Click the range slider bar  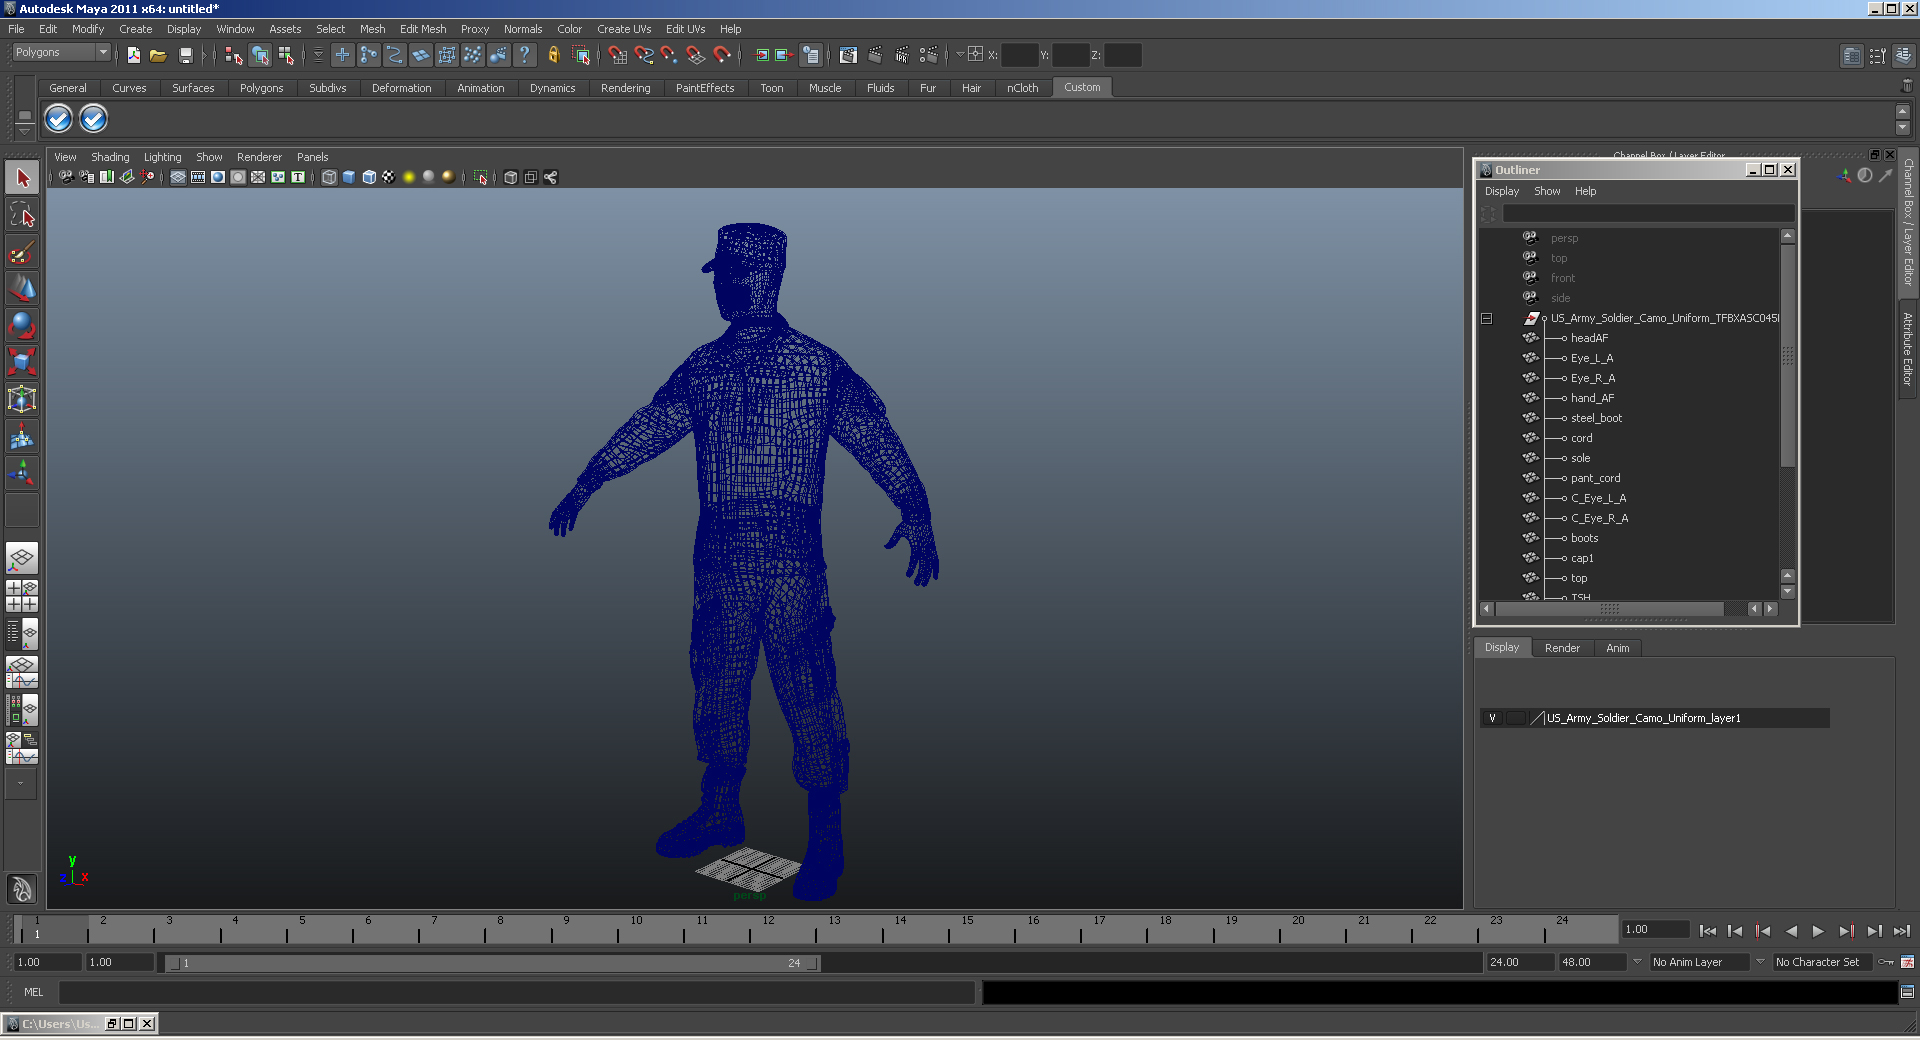(492, 963)
